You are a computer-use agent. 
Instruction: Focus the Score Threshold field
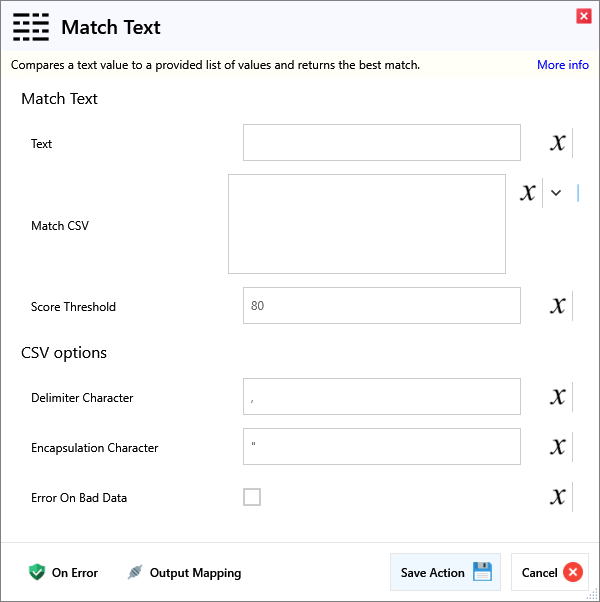click(381, 306)
